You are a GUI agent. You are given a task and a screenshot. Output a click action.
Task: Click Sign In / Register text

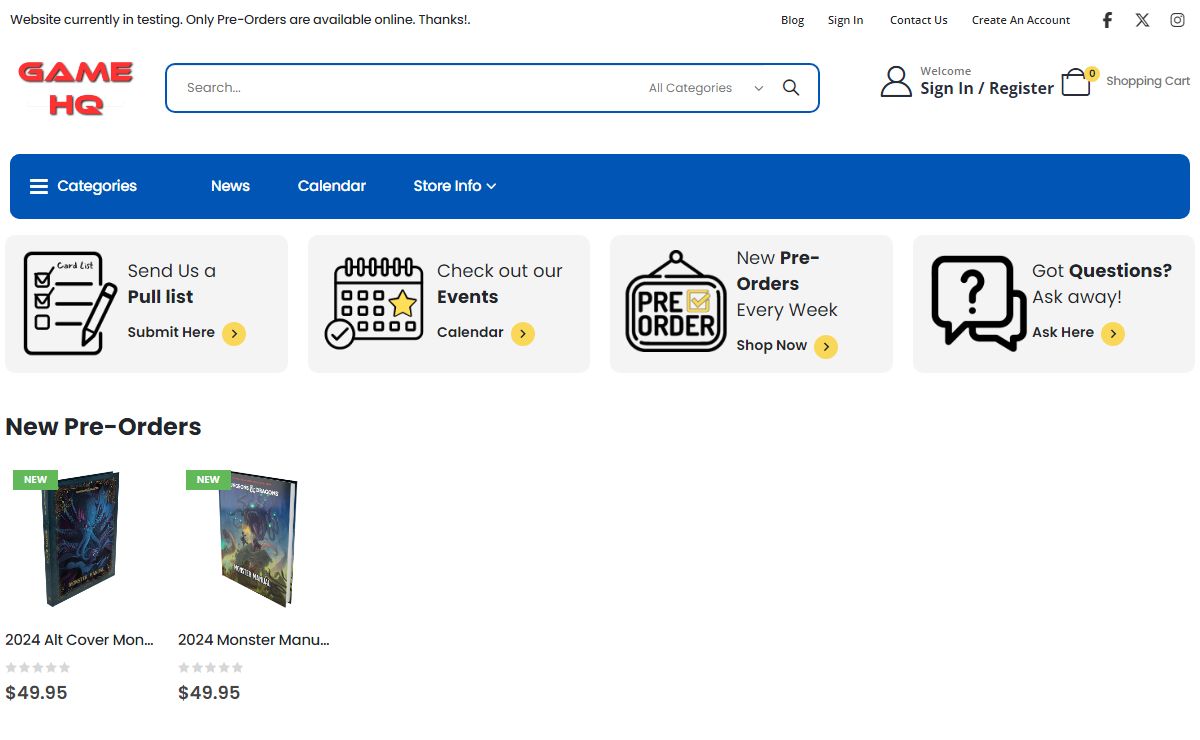[x=987, y=88]
